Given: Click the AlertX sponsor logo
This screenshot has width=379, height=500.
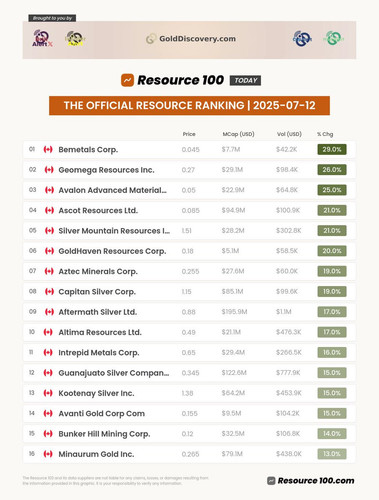Looking at the screenshot, I should coord(42,38).
